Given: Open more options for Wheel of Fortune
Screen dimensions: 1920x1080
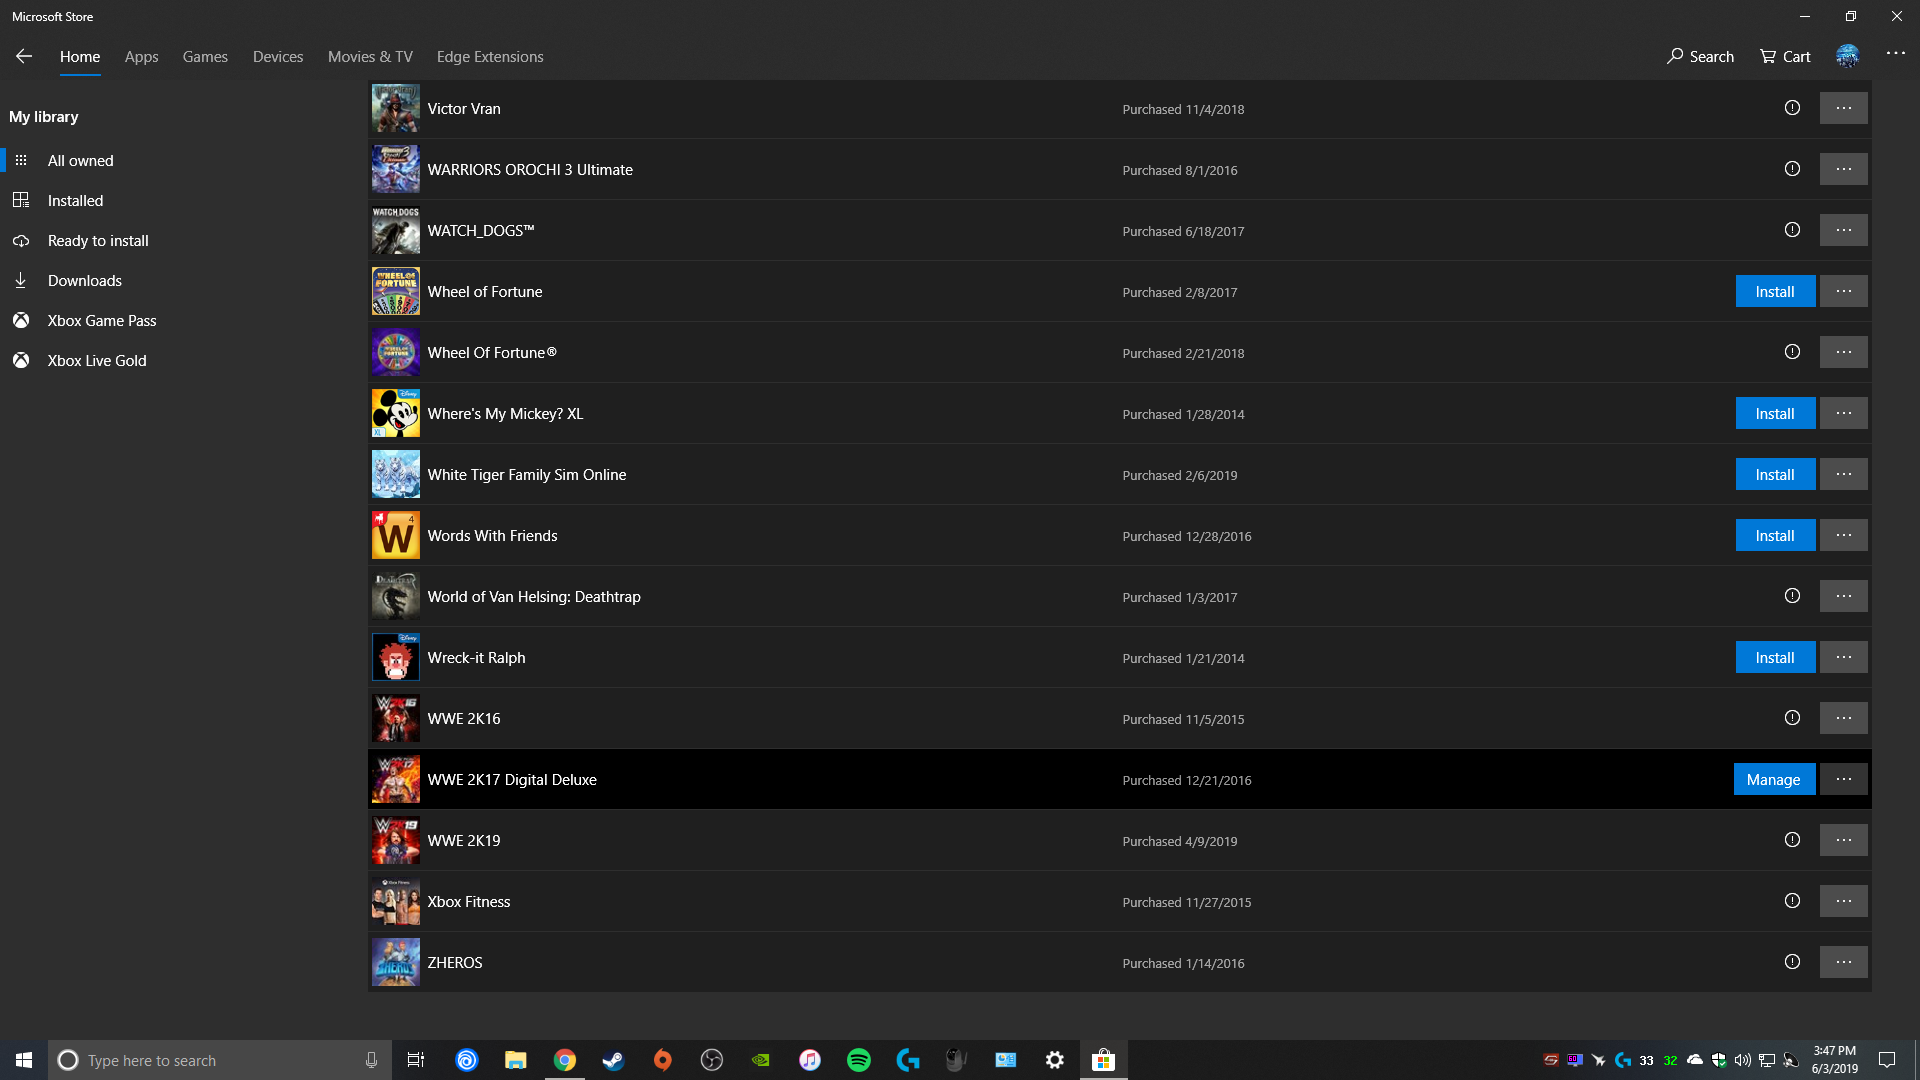Looking at the screenshot, I should (x=1844, y=291).
